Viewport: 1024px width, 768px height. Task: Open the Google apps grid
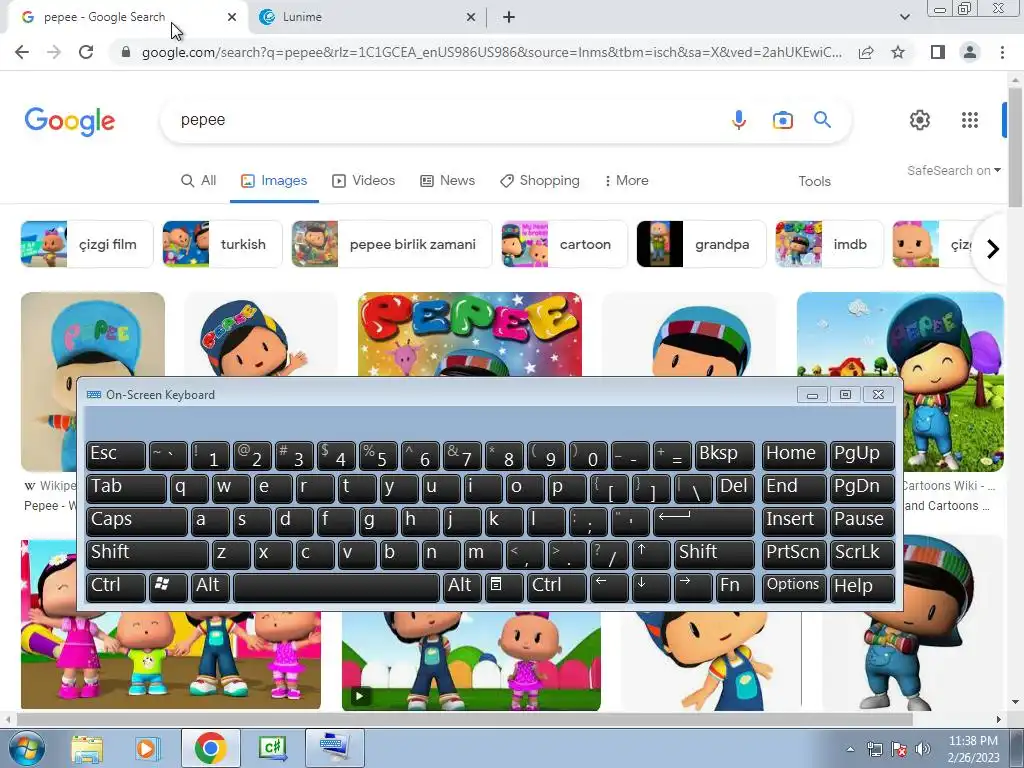tap(970, 120)
